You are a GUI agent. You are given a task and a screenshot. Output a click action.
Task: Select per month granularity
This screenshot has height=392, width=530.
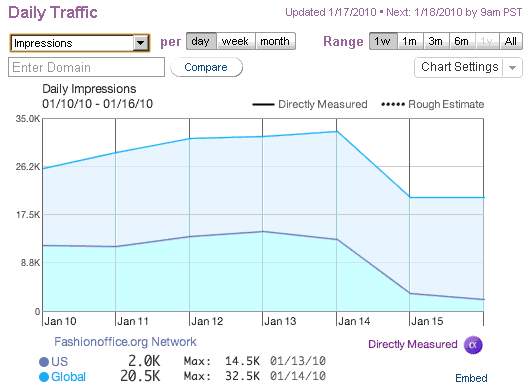275,41
